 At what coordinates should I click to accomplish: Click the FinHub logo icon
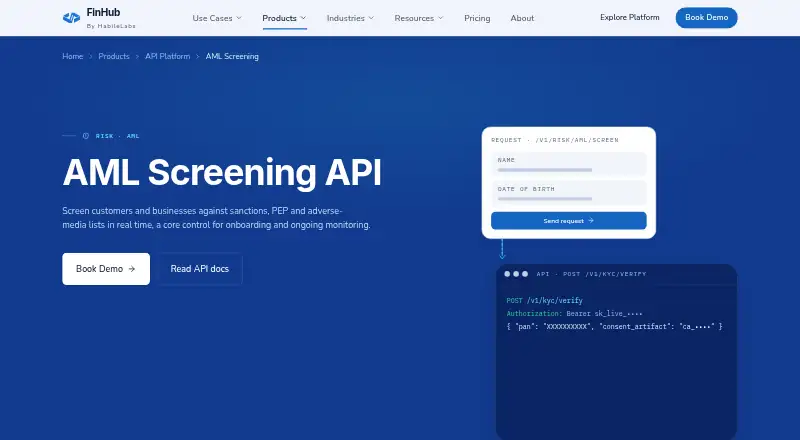(x=71, y=18)
